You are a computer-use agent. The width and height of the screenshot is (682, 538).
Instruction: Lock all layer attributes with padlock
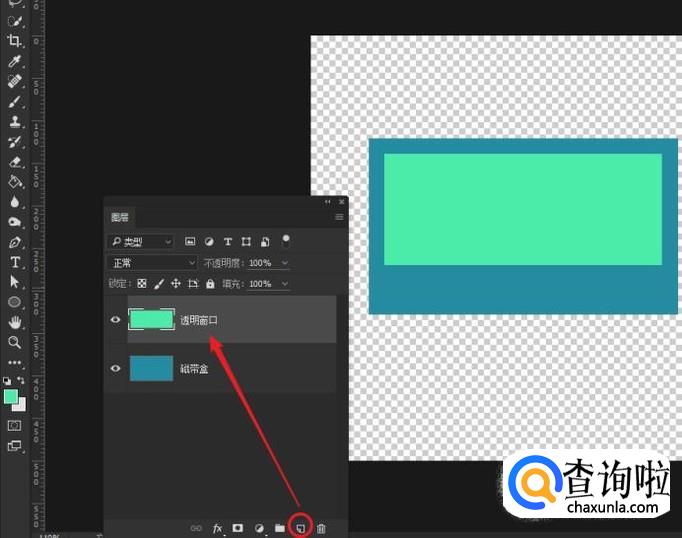pyautogui.click(x=210, y=284)
